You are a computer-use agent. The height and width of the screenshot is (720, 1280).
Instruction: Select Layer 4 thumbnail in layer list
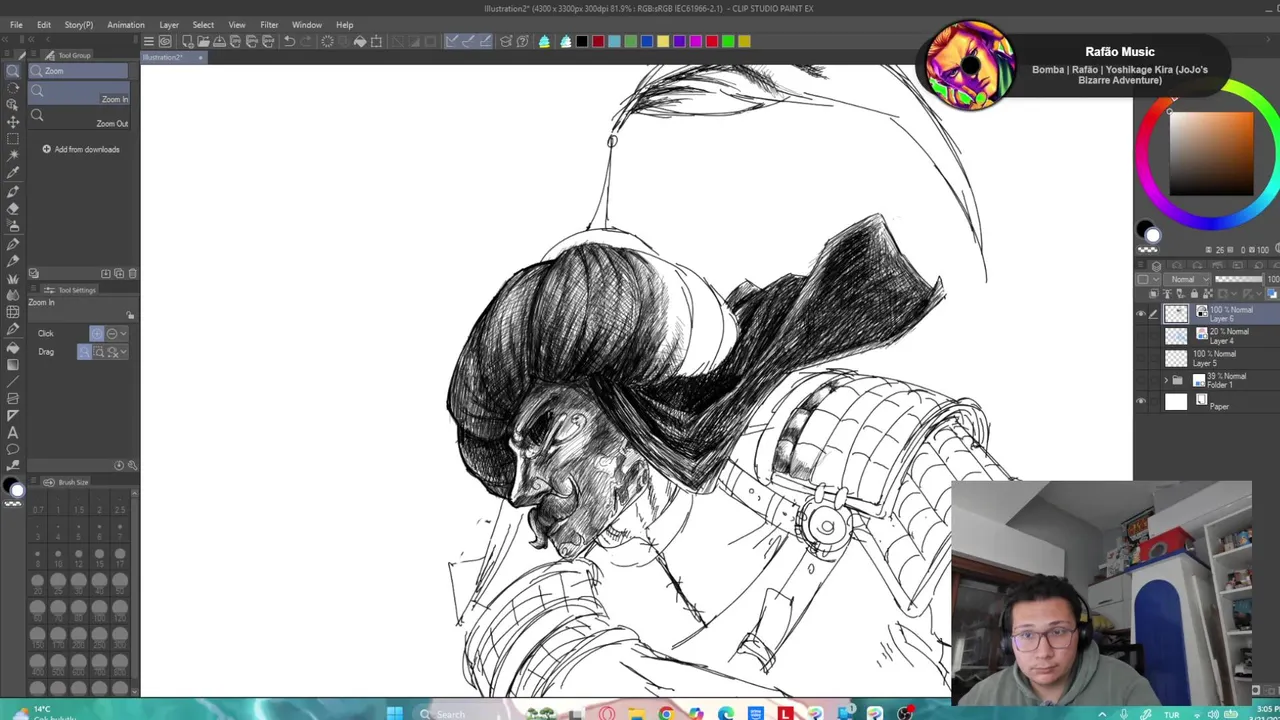tap(1176, 336)
